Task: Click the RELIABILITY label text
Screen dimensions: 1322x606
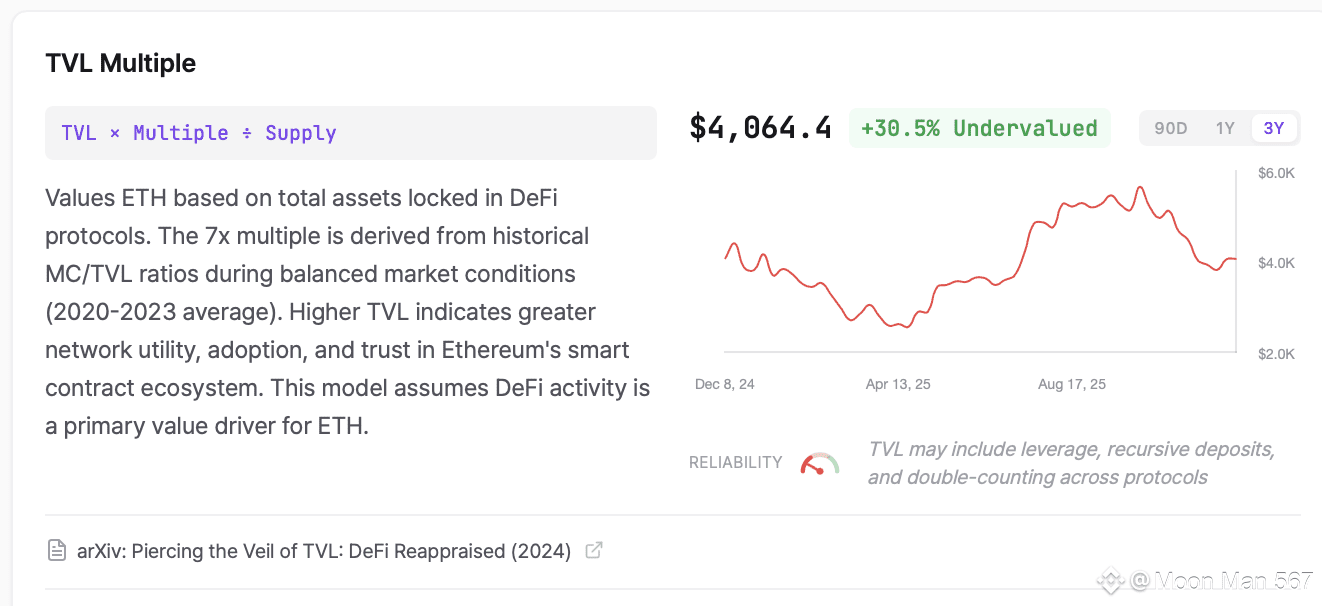Action: coord(735,463)
